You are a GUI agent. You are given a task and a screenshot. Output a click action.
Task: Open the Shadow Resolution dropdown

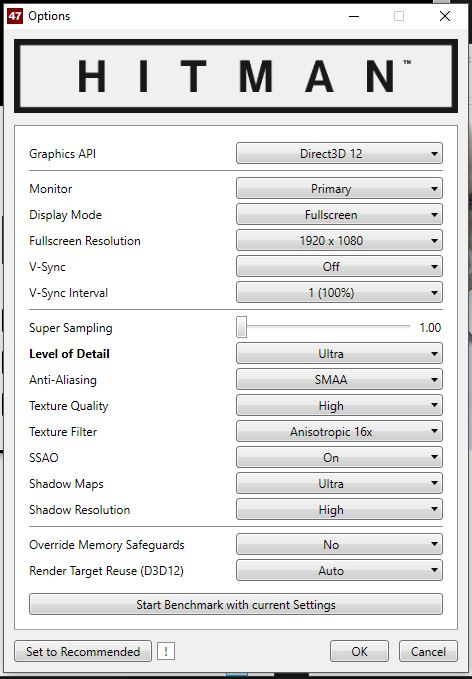coord(339,509)
